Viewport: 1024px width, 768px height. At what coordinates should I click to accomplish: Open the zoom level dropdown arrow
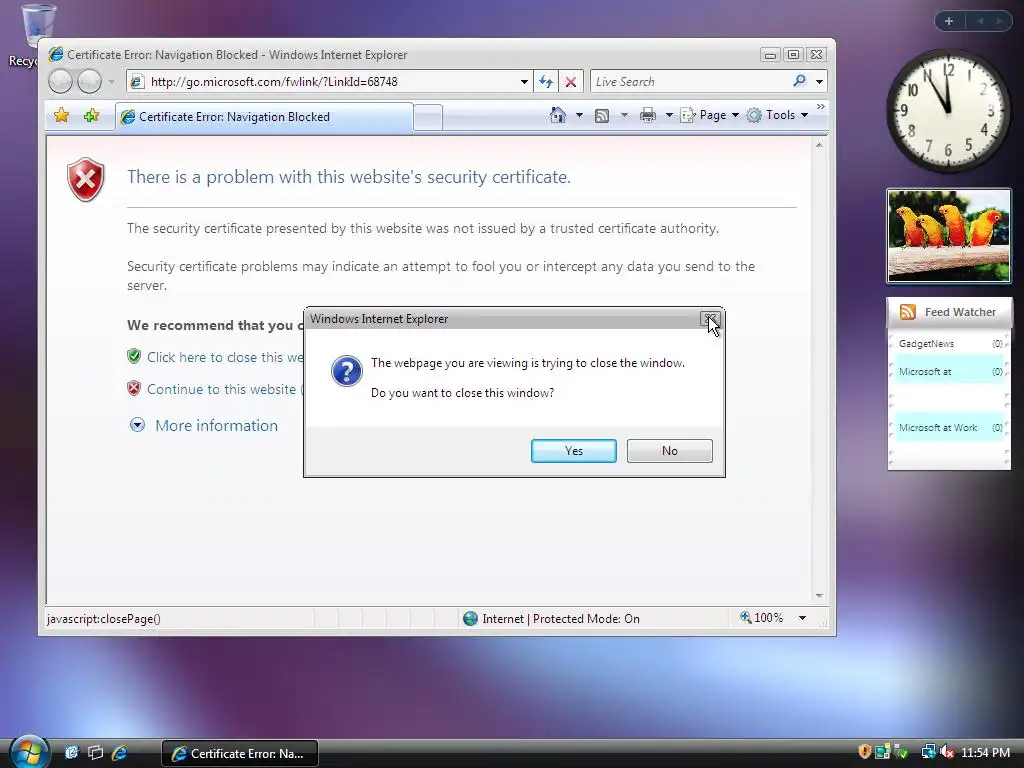click(x=803, y=618)
